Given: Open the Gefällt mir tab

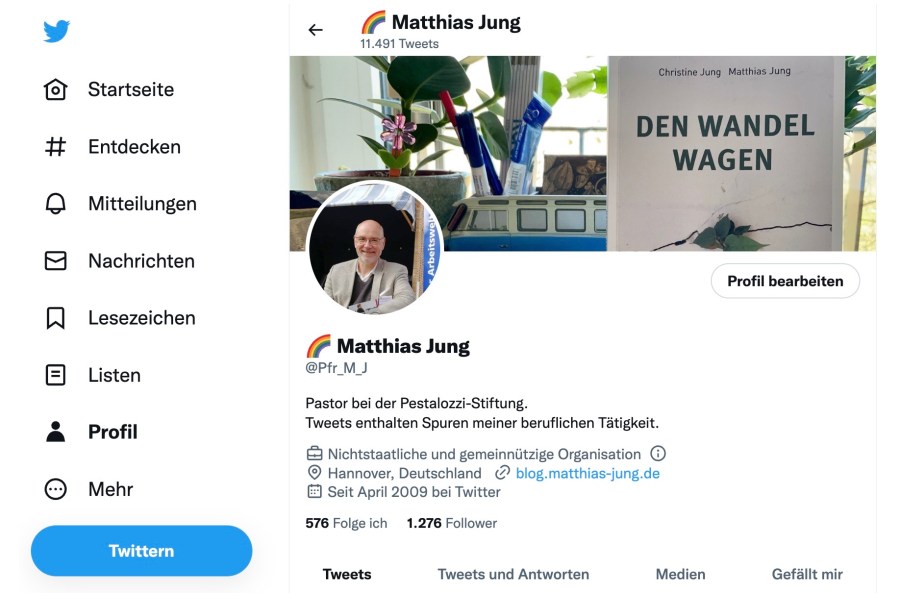Looking at the screenshot, I should click(x=807, y=574).
